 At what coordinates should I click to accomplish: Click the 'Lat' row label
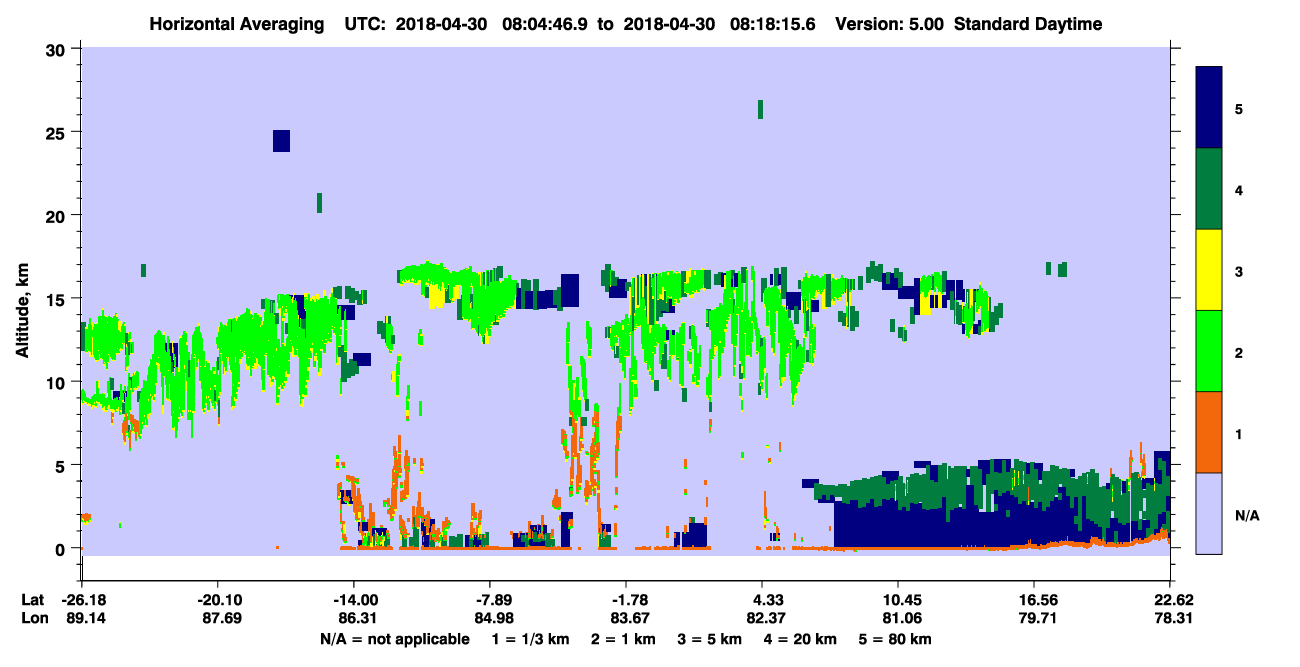(x=32, y=600)
